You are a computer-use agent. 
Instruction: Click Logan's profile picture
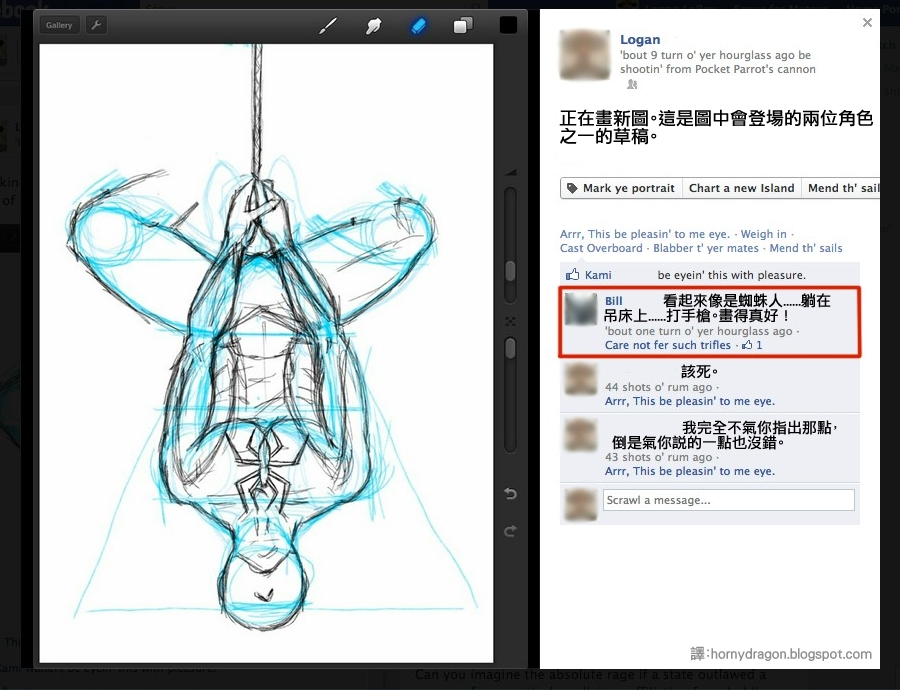click(585, 55)
